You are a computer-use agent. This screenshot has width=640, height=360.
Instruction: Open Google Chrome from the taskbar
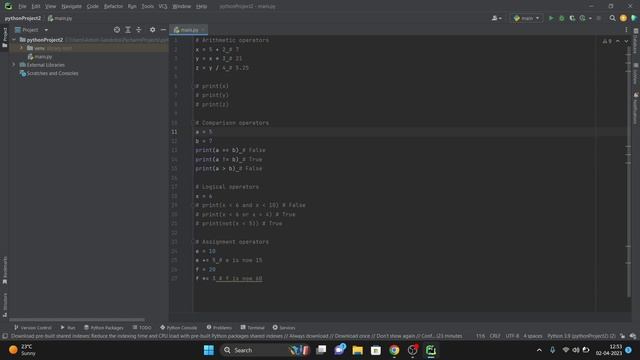click(x=394, y=350)
